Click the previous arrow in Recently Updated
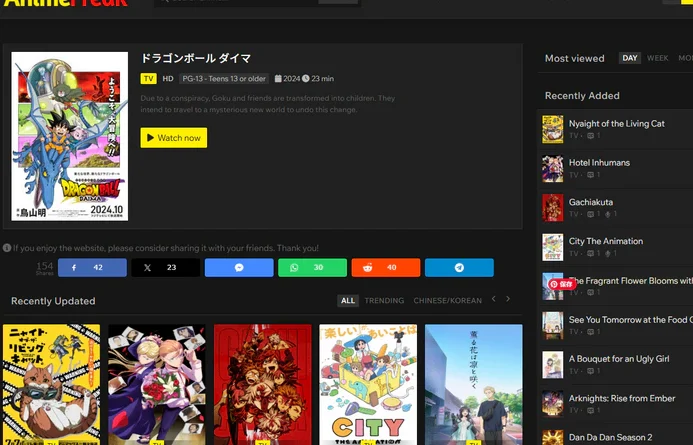693x445 pixels. tap(494, 299)
